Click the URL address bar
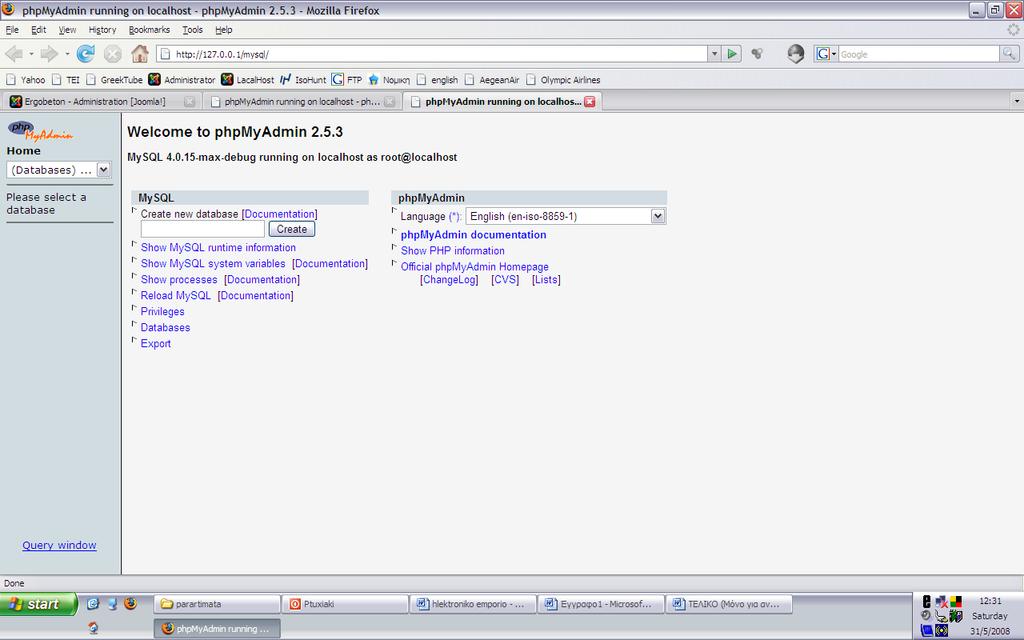Image resolution: width=1024 pixels, height=640 pixels. [431, 54]
